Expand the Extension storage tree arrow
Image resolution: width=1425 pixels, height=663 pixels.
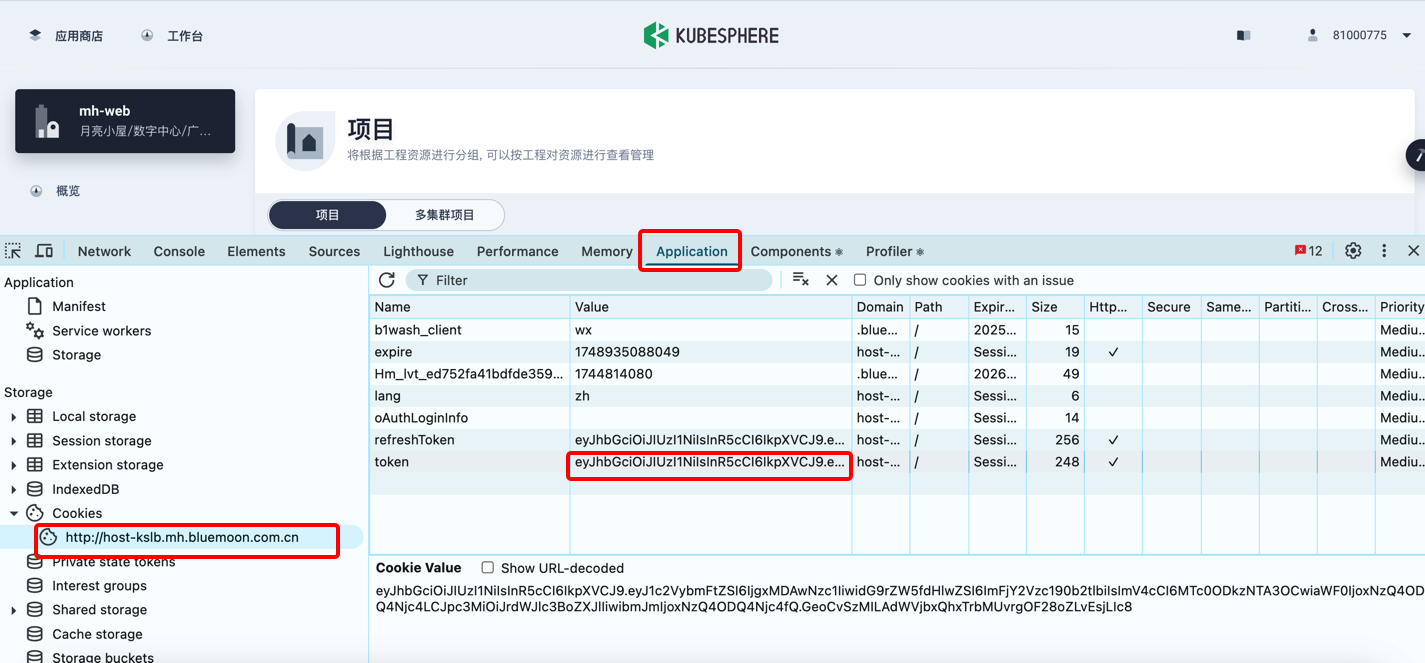click(13, 465)
